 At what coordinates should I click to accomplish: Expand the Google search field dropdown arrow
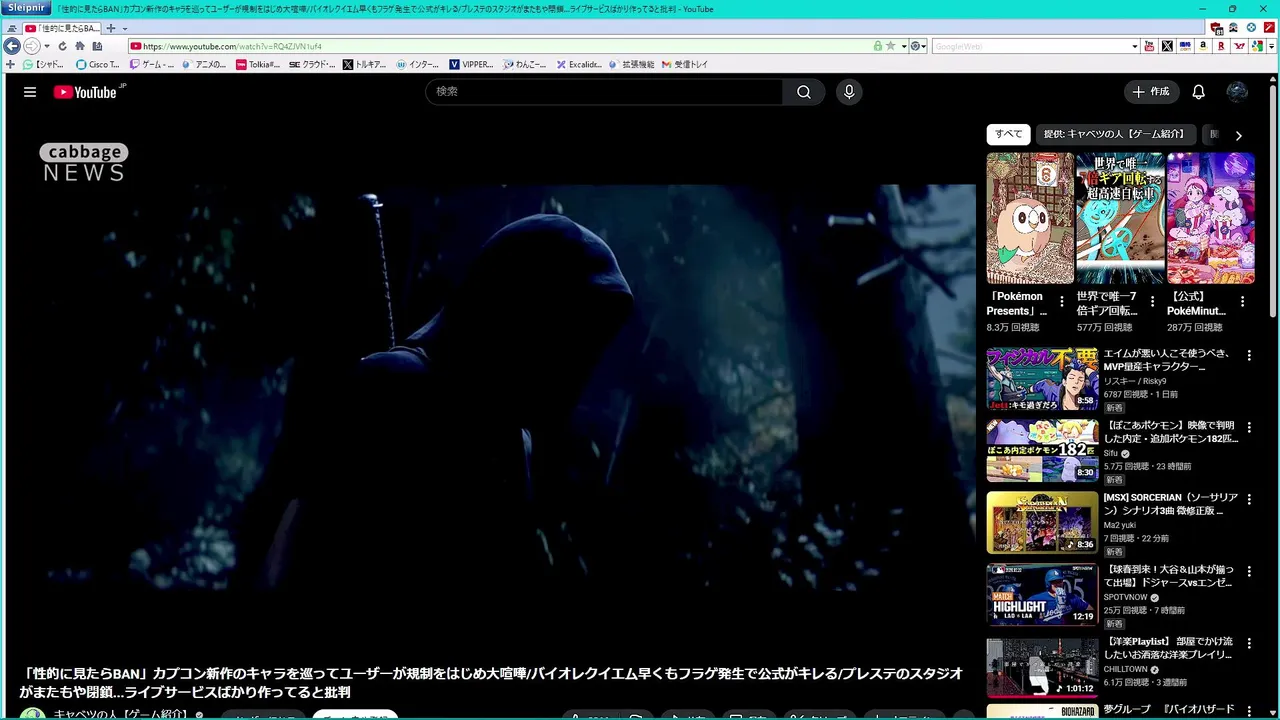tap(1135, 46)
